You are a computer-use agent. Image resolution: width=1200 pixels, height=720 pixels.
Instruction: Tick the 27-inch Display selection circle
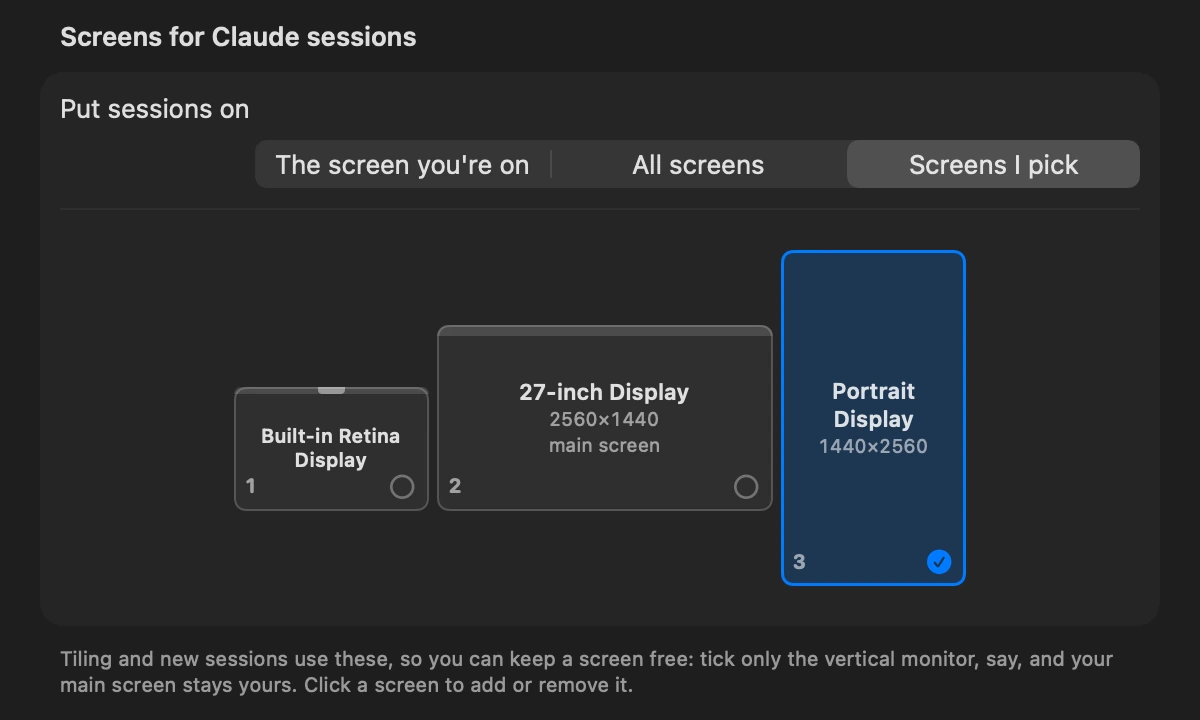coord(746,487)
